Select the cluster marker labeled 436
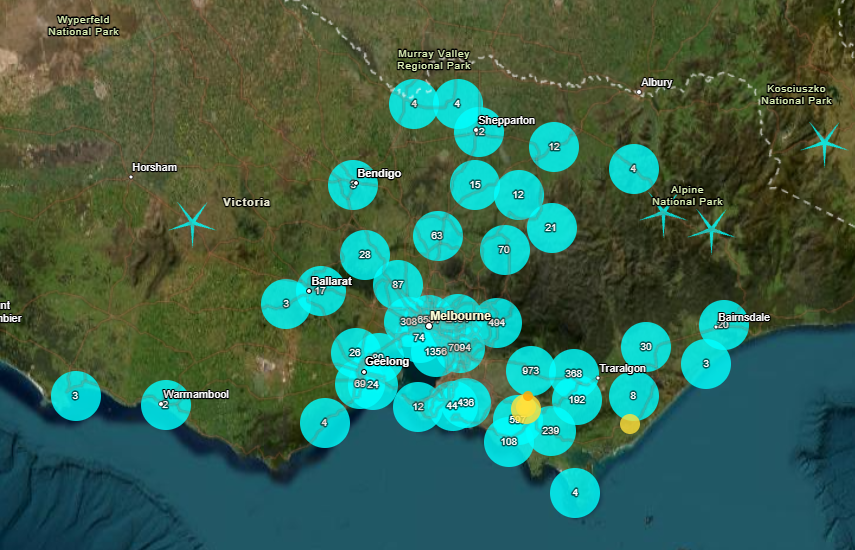Screen dimensions: 855x550 click(x=466, y=403)
